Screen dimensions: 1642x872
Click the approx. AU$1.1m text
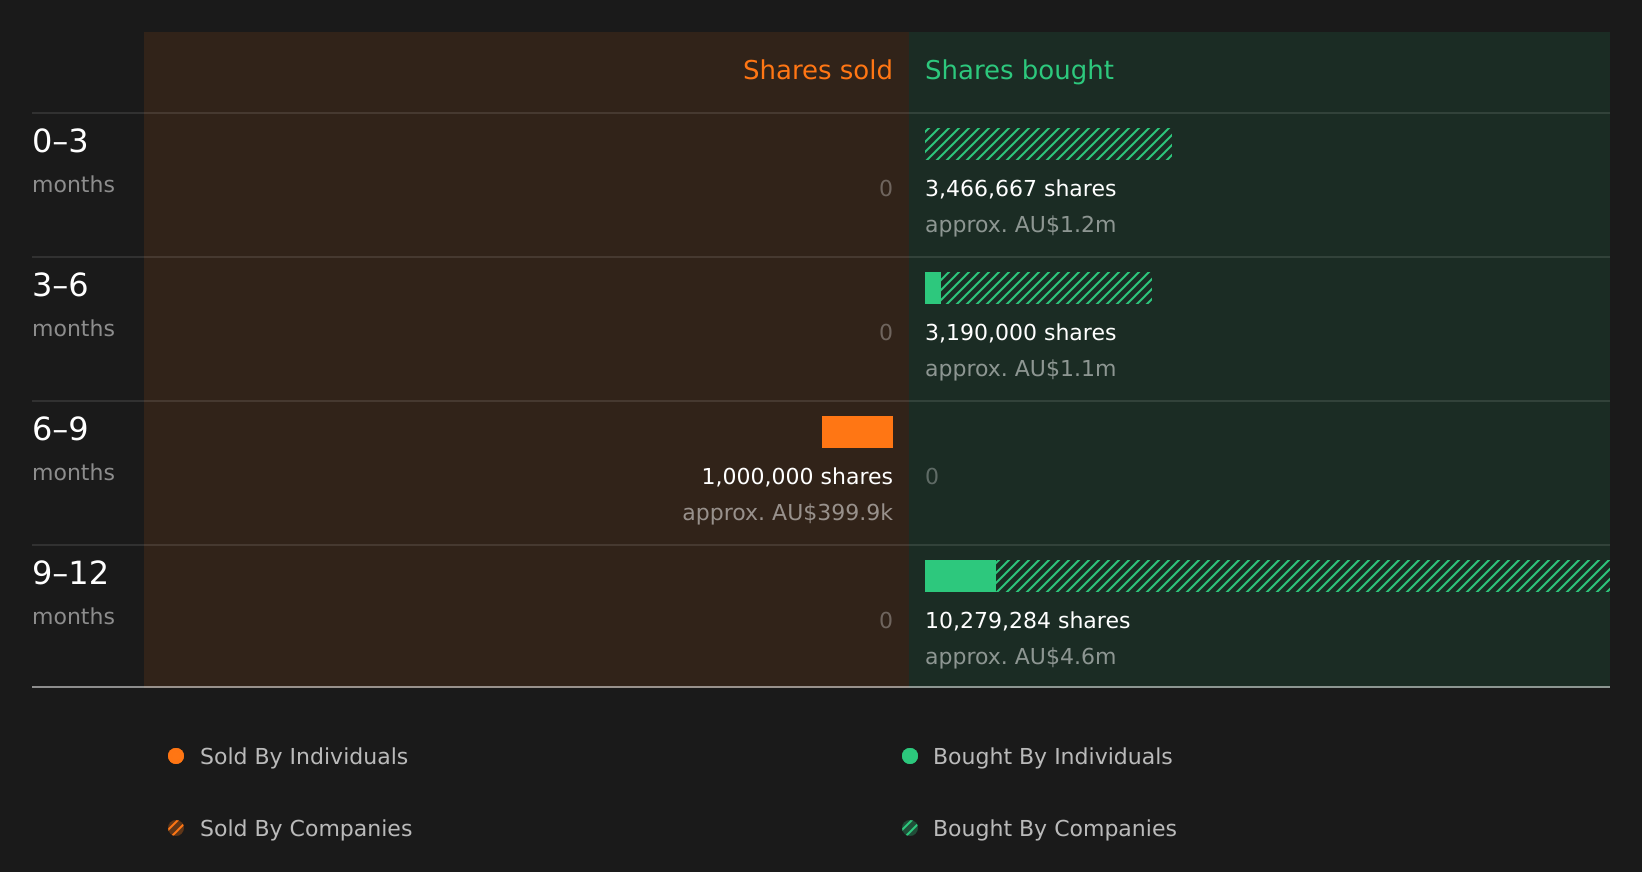coord(1020,369)
